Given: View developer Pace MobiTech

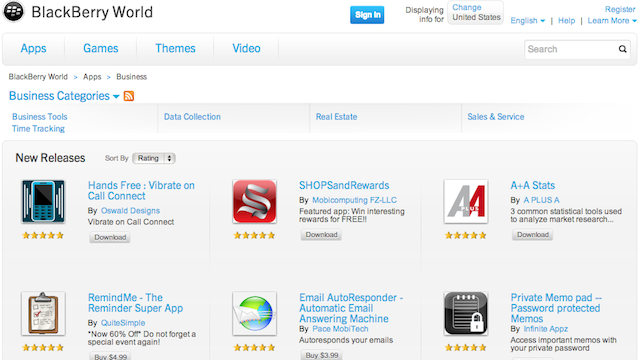Looking at the screenshot, I should [x=340, y=329].
